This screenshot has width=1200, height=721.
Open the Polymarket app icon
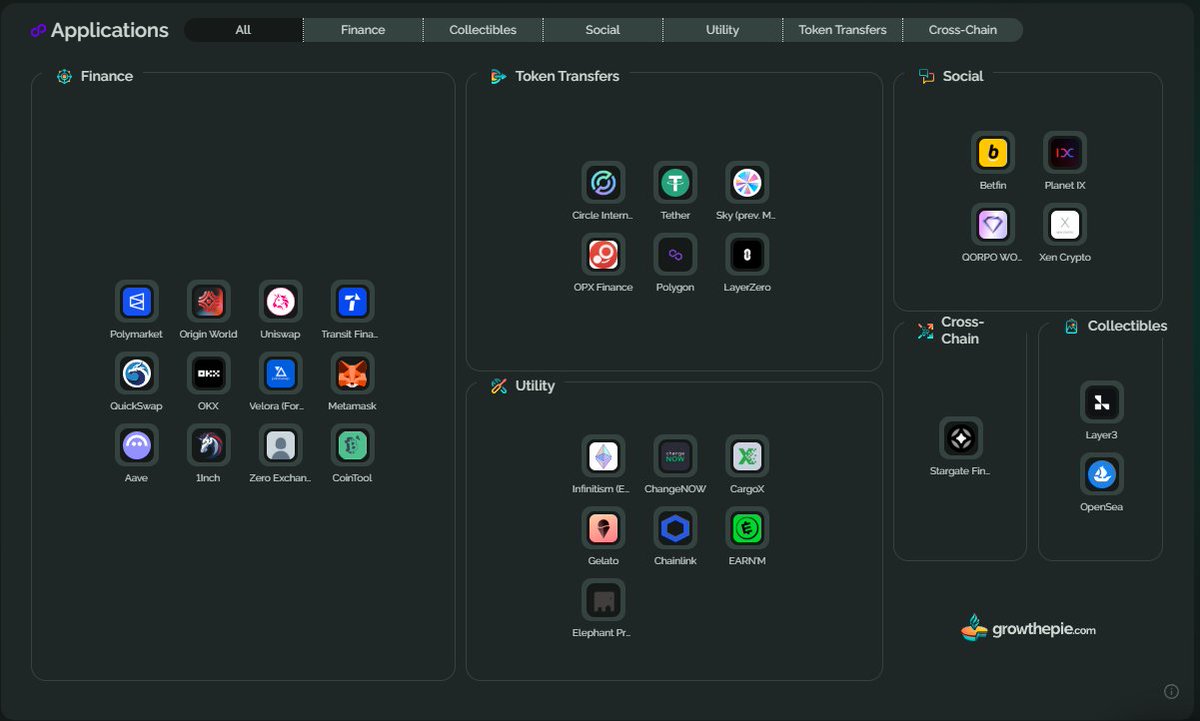click(137, 301)
